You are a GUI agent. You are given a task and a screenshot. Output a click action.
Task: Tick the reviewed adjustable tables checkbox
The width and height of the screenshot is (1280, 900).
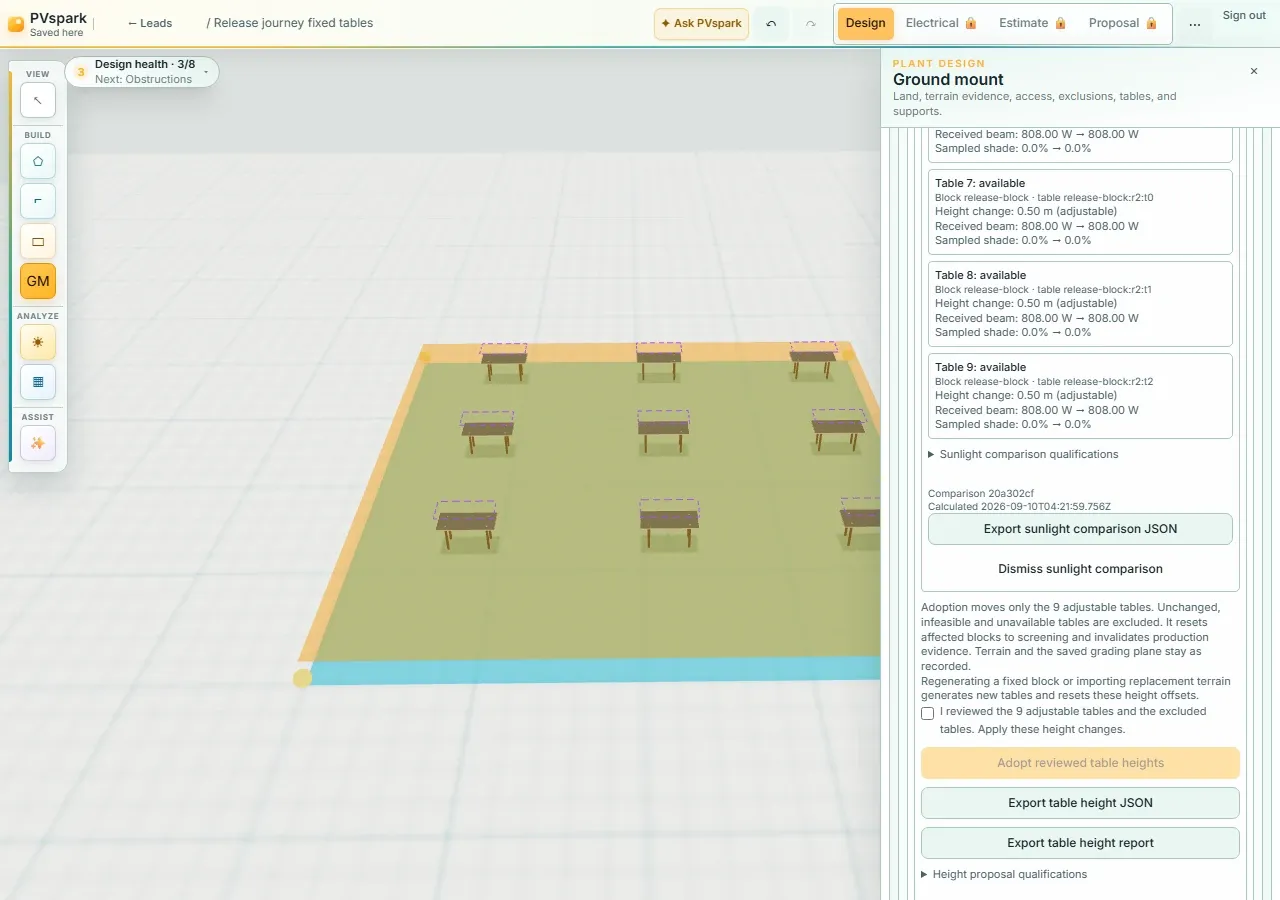click(x=927, y=713)
